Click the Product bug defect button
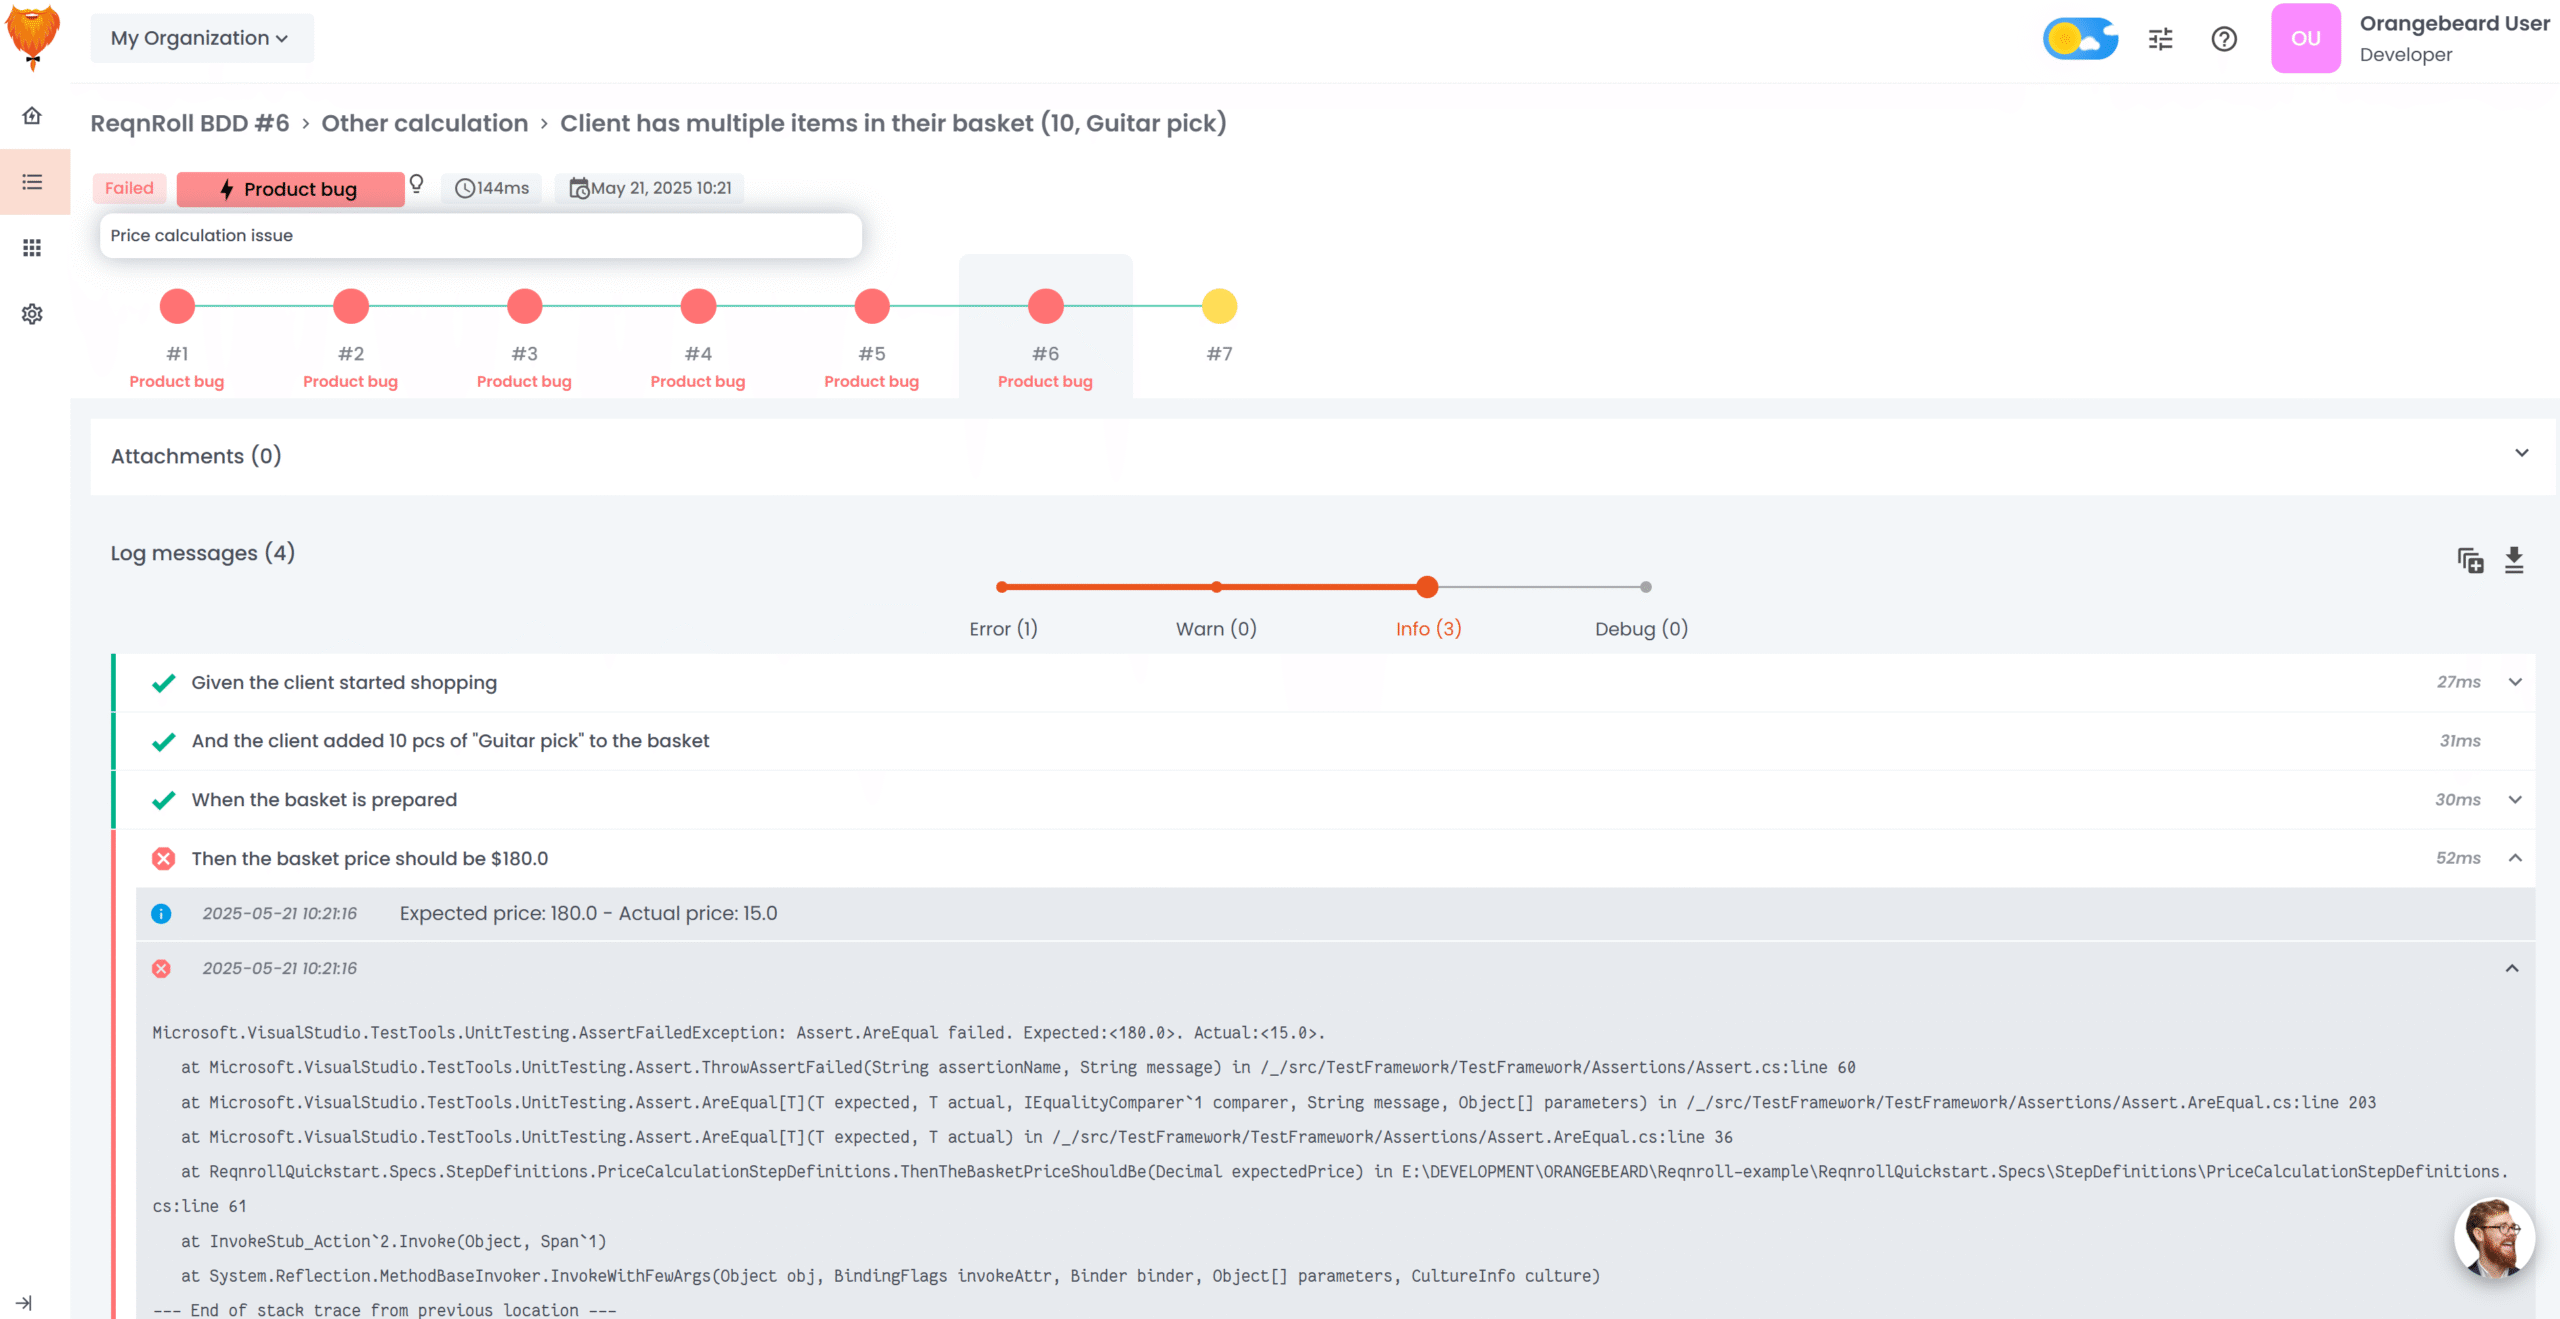The width and height of the screenshot is (2560, 1319). tap(290, 189)
